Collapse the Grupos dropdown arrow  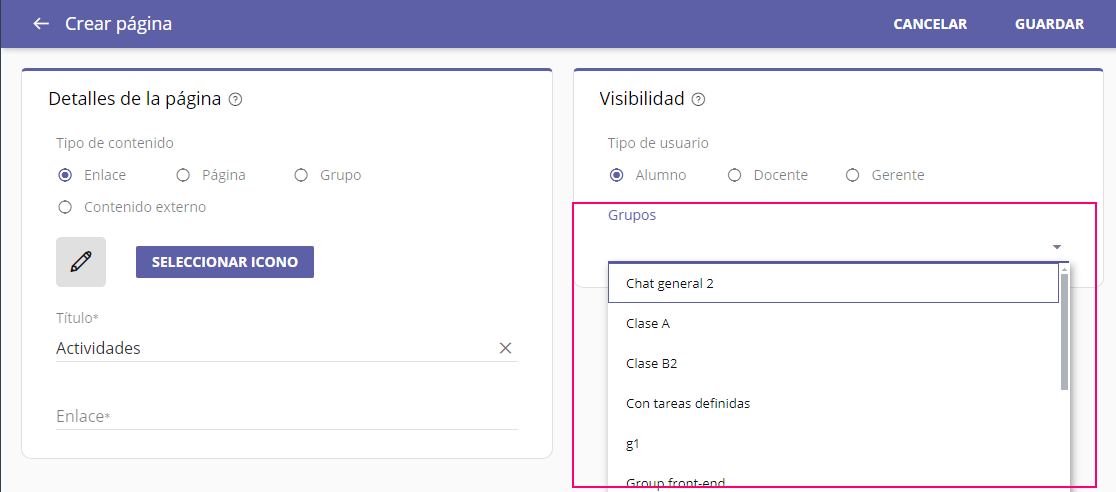click(1056, 247)
